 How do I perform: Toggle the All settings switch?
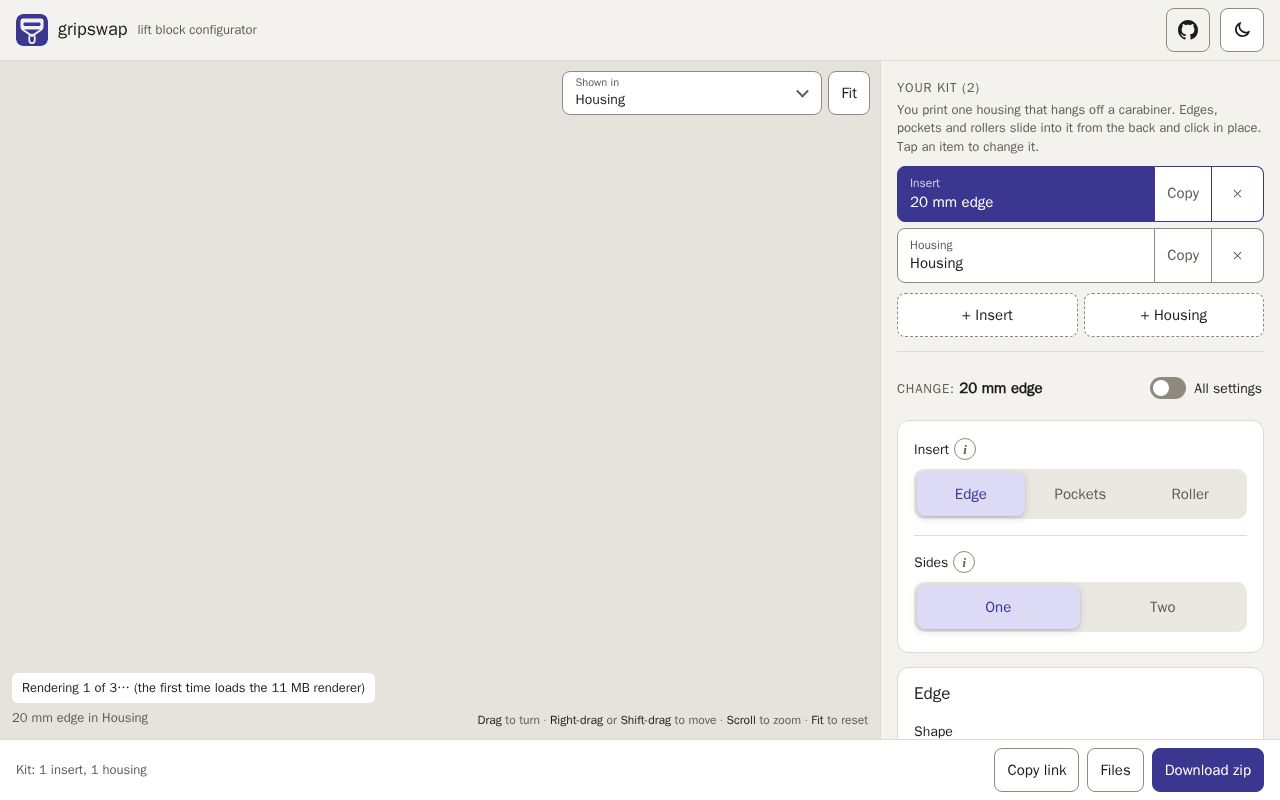(x=1168, y=388)
